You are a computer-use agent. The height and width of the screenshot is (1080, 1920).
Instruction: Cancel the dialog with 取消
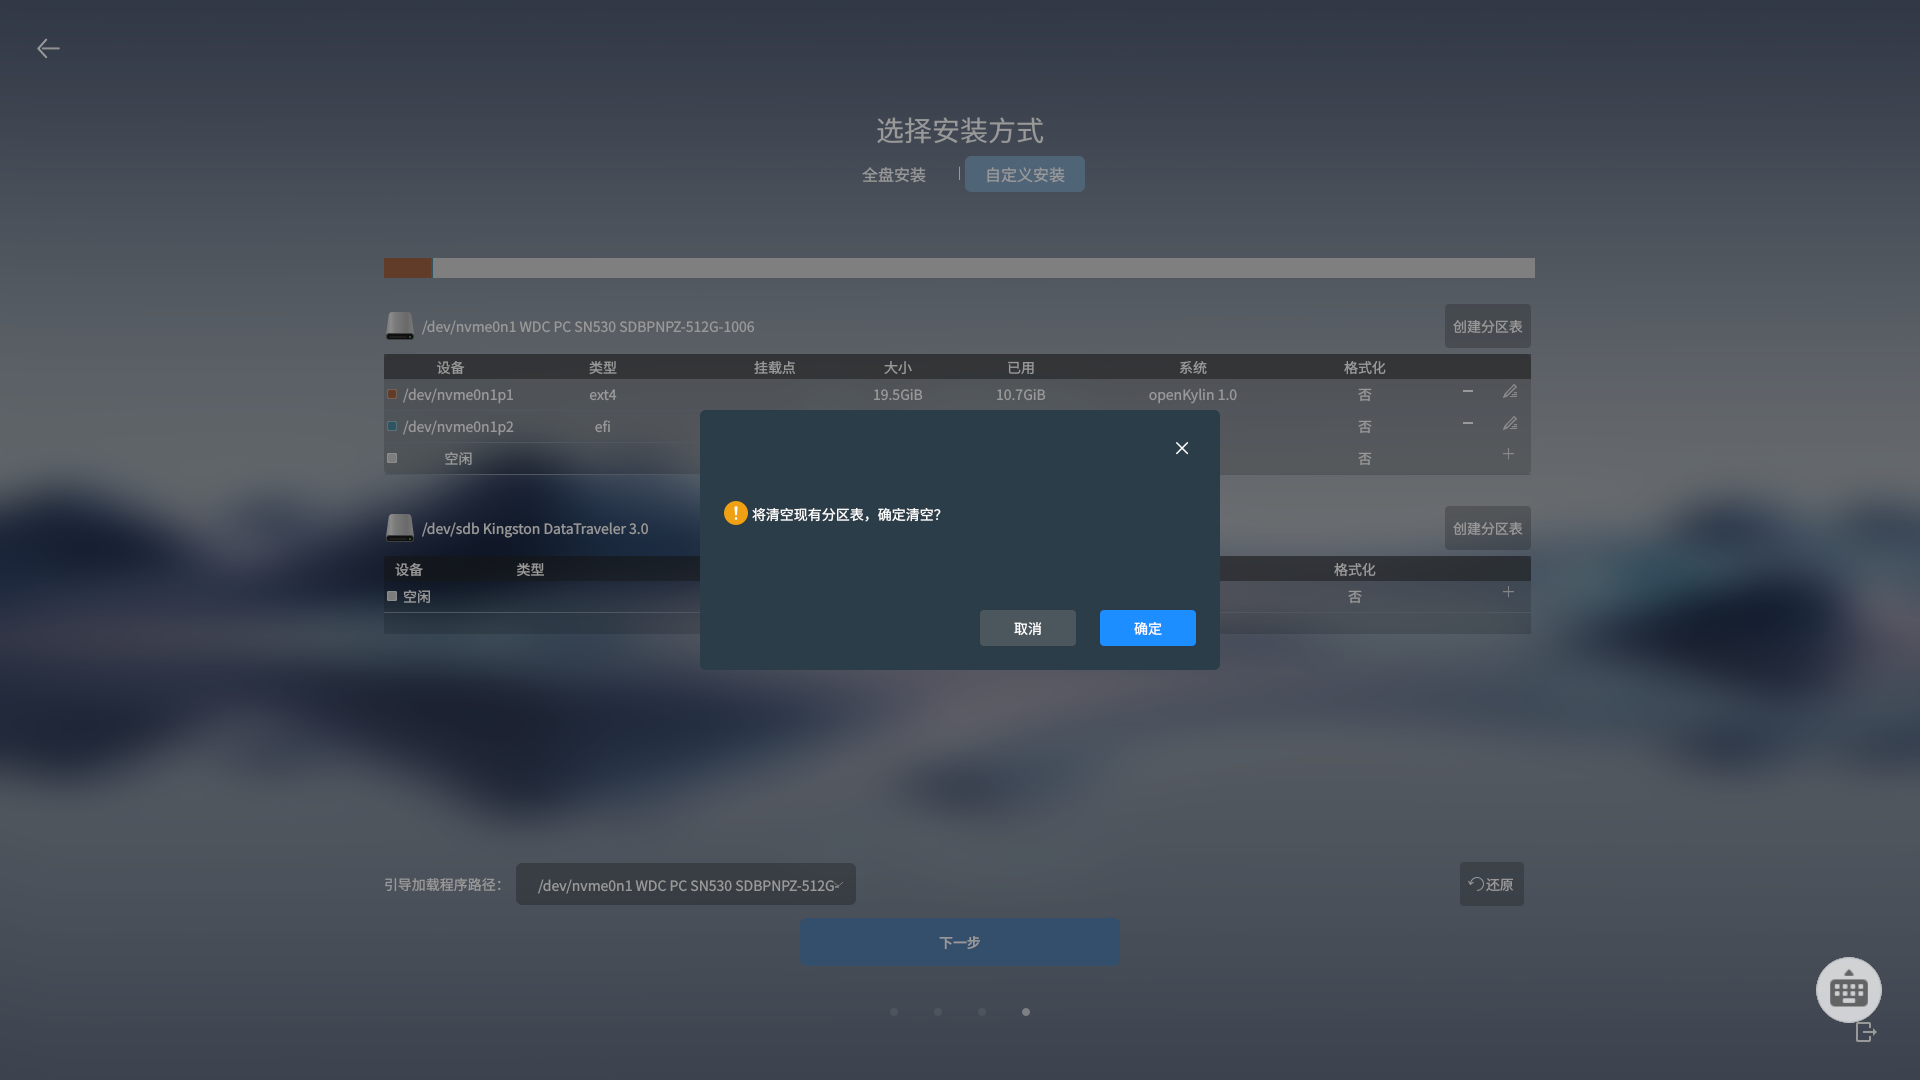1027,628
